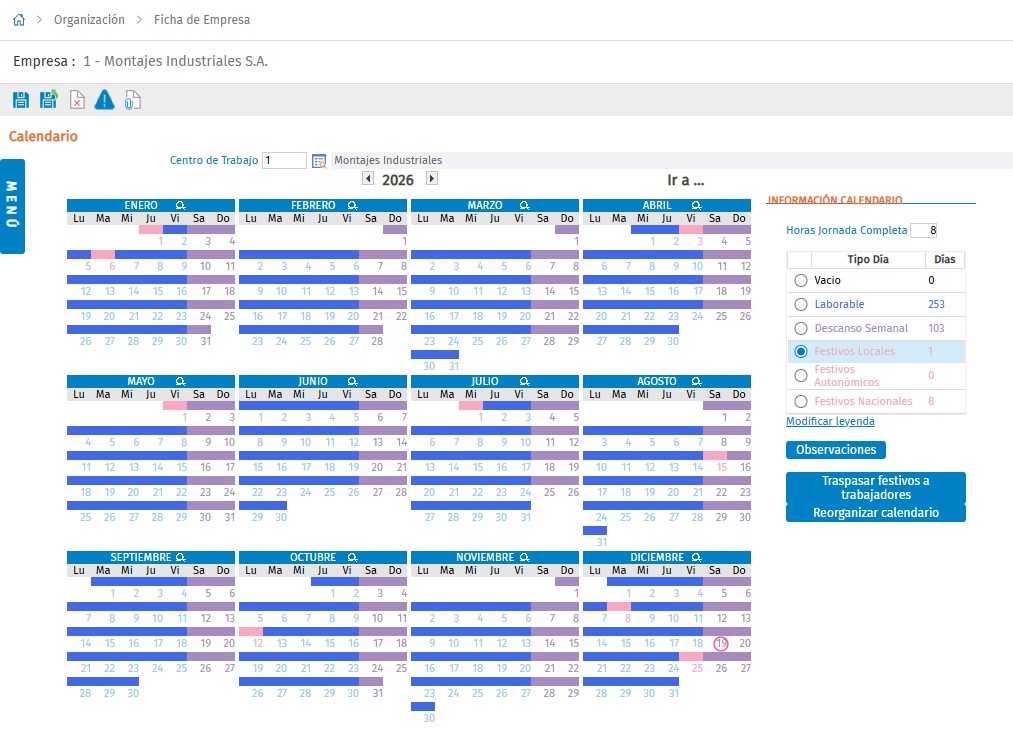Click Horas Jornada Completa field
The image size is (1013, 729).
(x=923, y=230)
